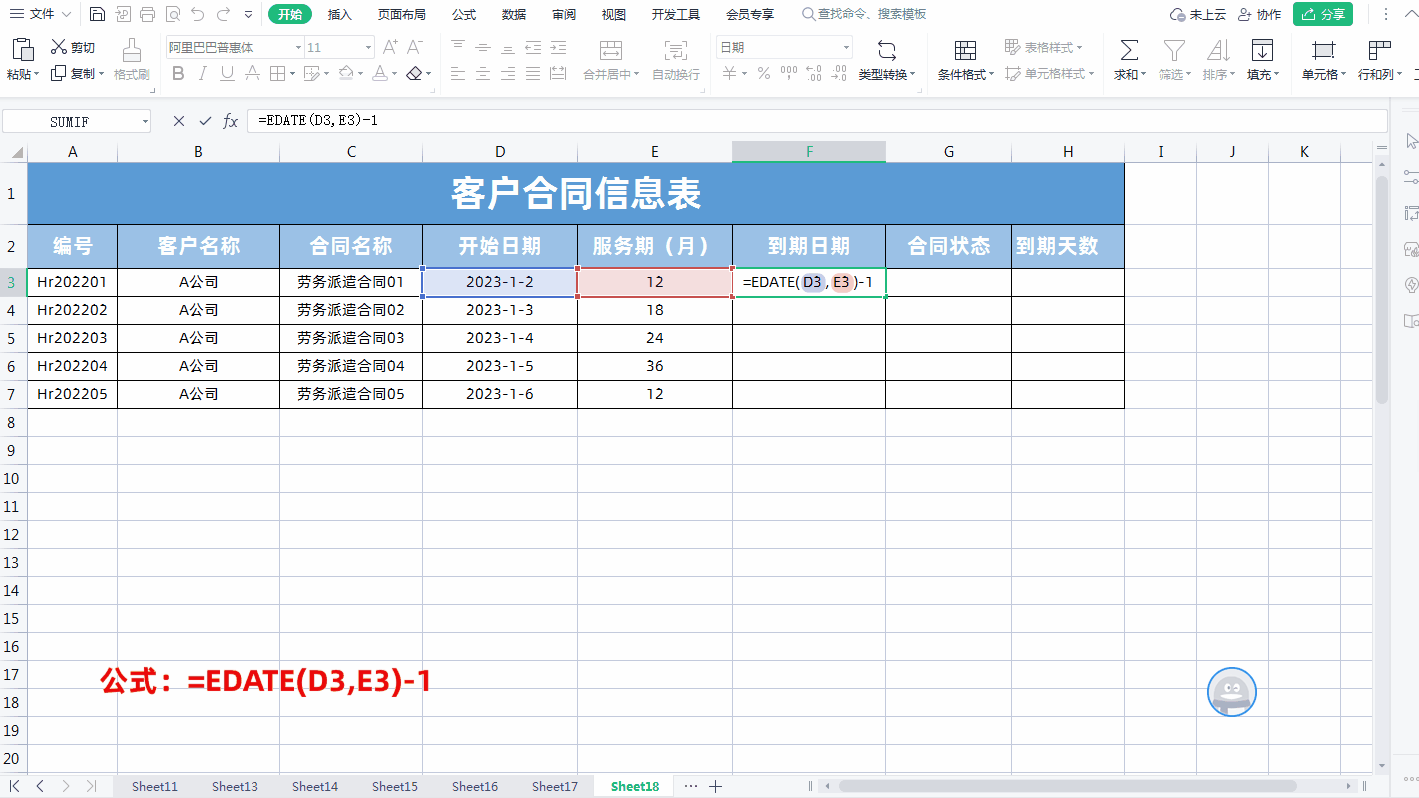
Task: Increase font size with A+ icon
Action: coord(391,47)
